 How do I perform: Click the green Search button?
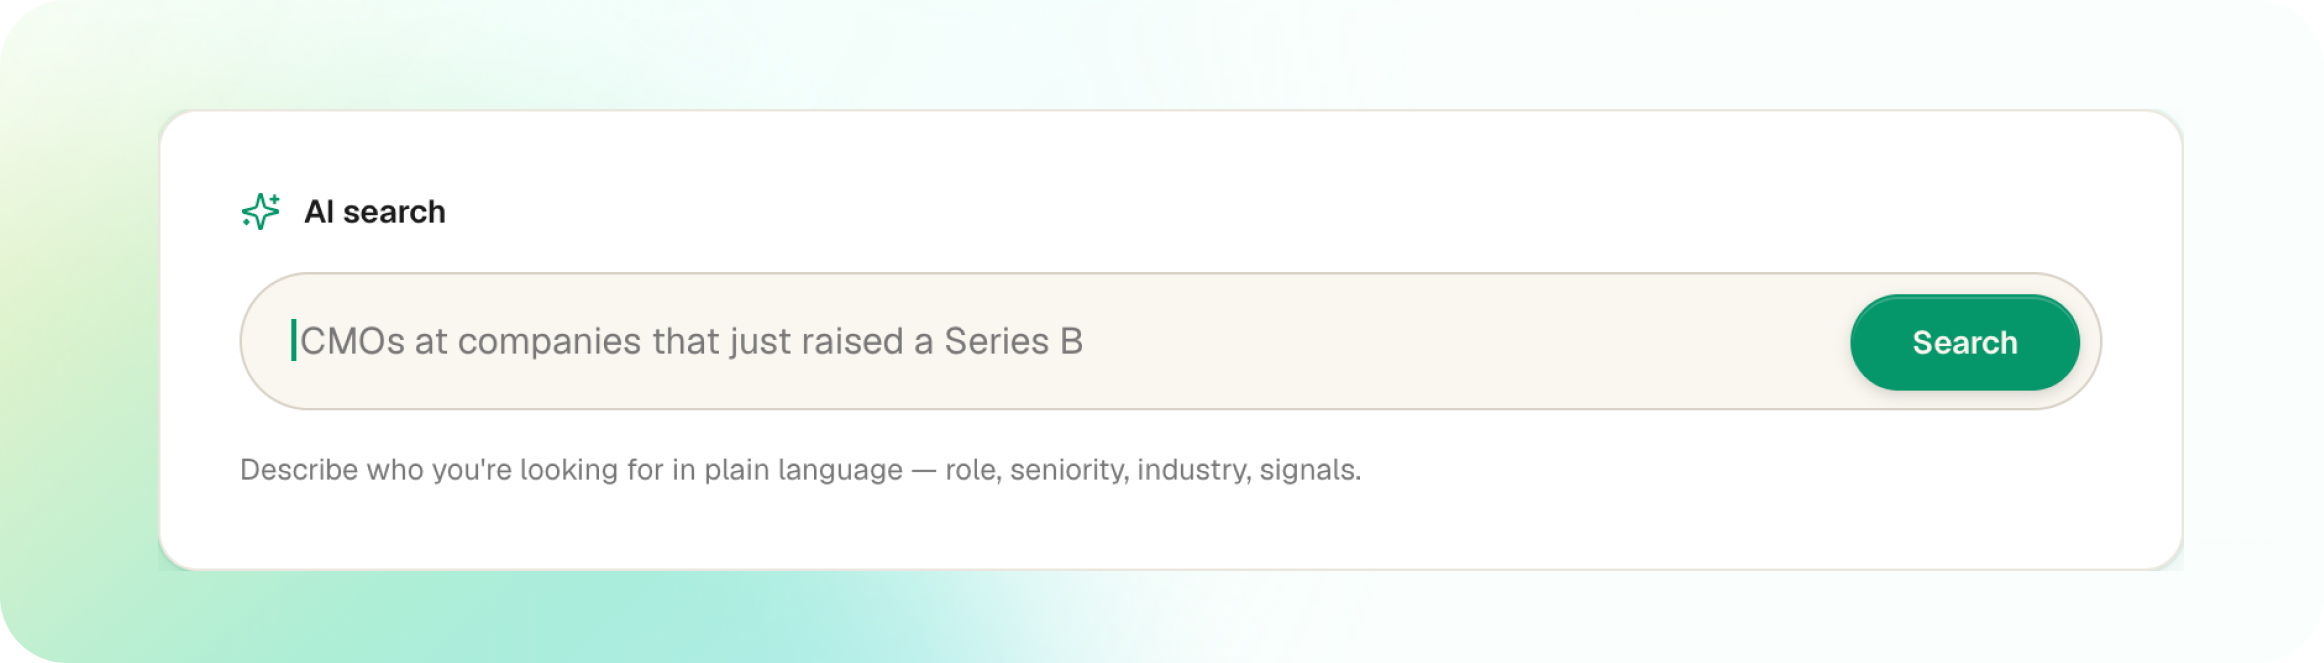[1964, 342]
